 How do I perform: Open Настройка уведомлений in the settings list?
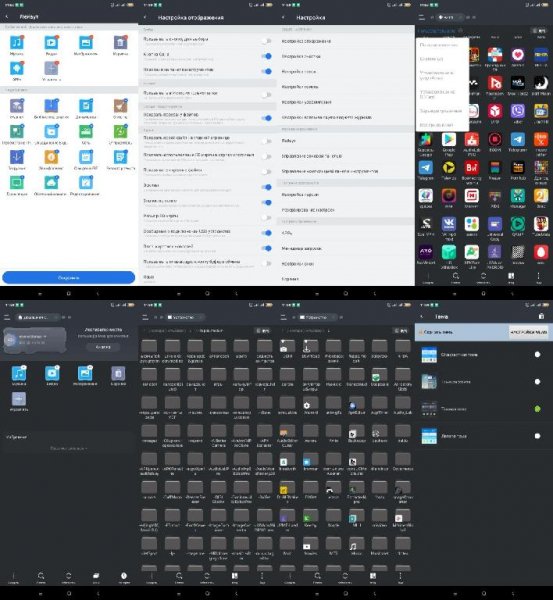pyautogui.click(x=345, y=103)
